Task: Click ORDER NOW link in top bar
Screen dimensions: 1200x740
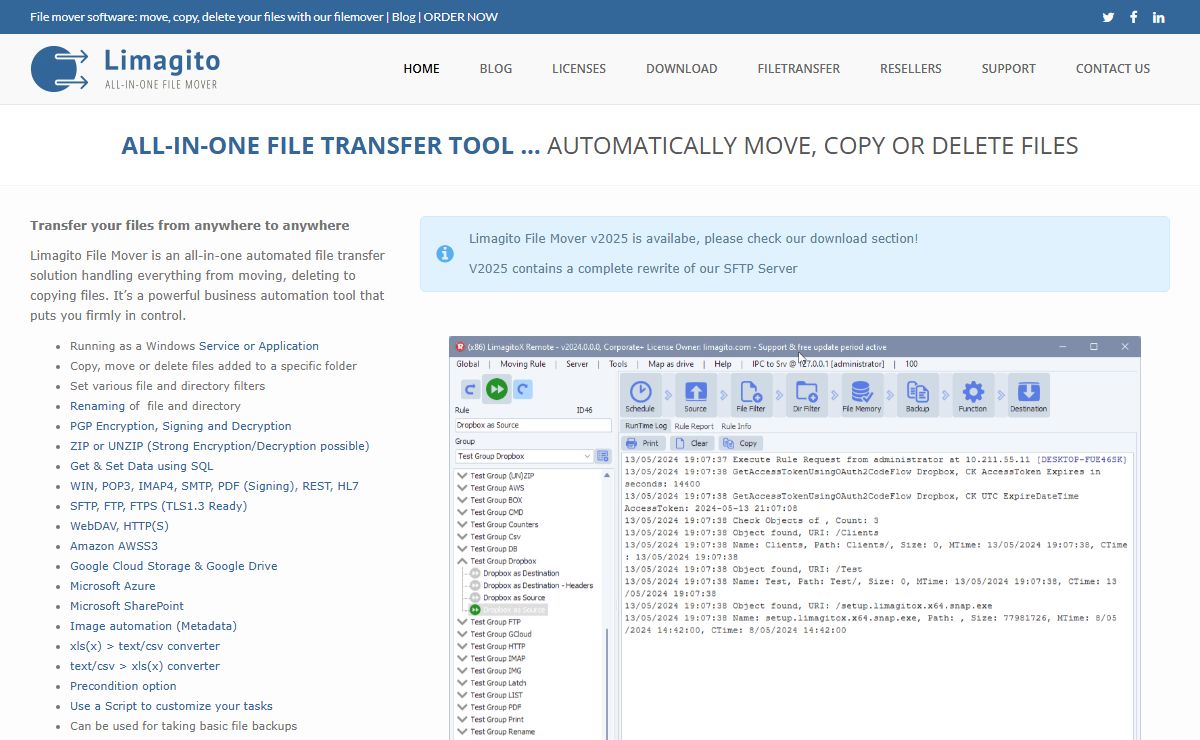Action: 461,17
